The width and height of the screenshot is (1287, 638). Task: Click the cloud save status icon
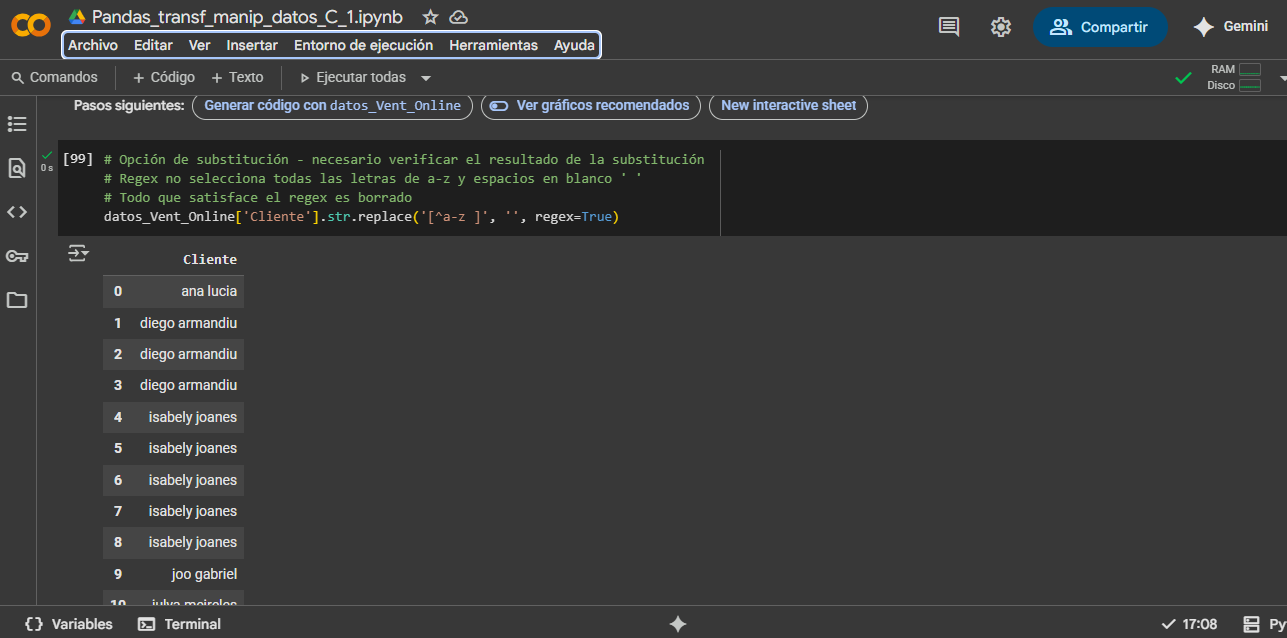coord(458,17)
